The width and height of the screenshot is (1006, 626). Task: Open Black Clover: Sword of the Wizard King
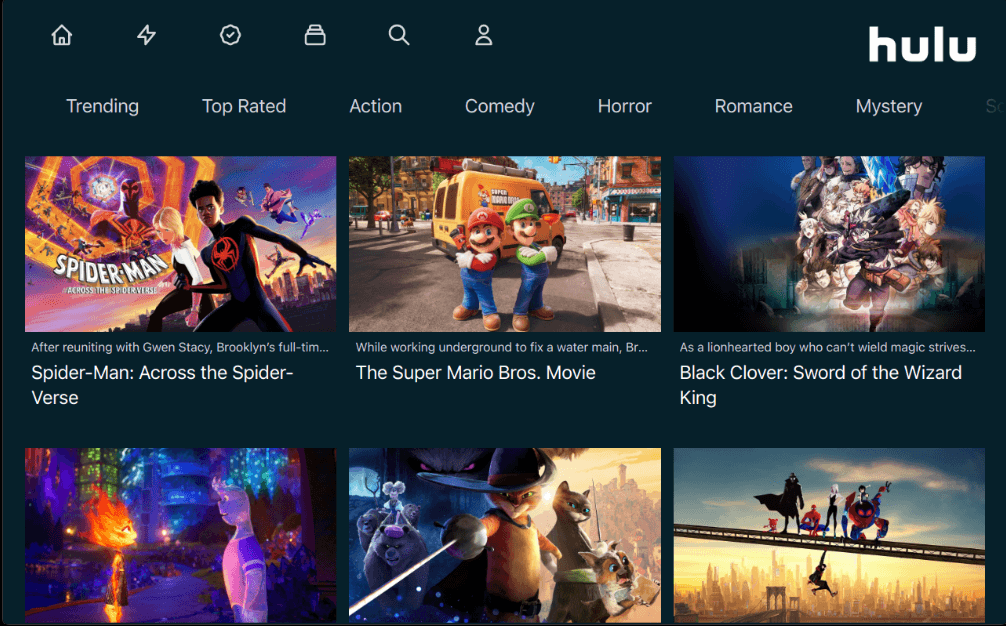point(820,385)
